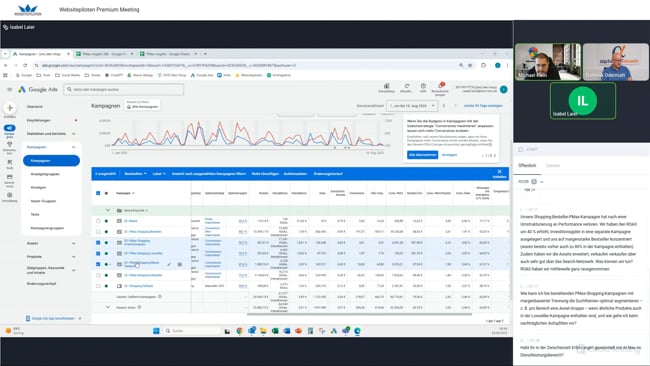Open the Brand campaign link
Image resolution: width=650 pixels, height=366 pixels.
coord(131,221)
